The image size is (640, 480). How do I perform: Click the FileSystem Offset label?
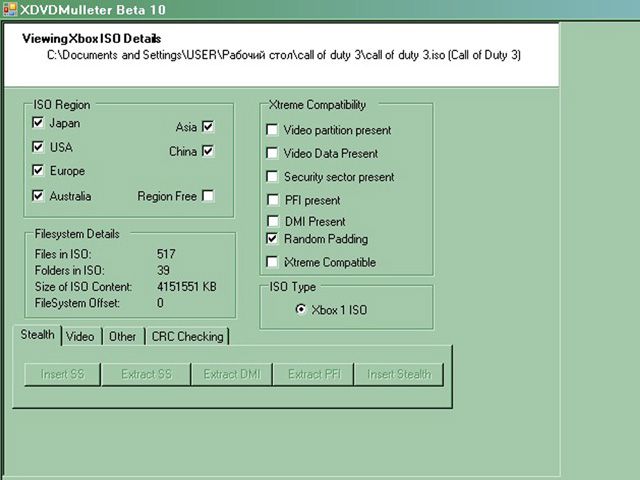77,303
